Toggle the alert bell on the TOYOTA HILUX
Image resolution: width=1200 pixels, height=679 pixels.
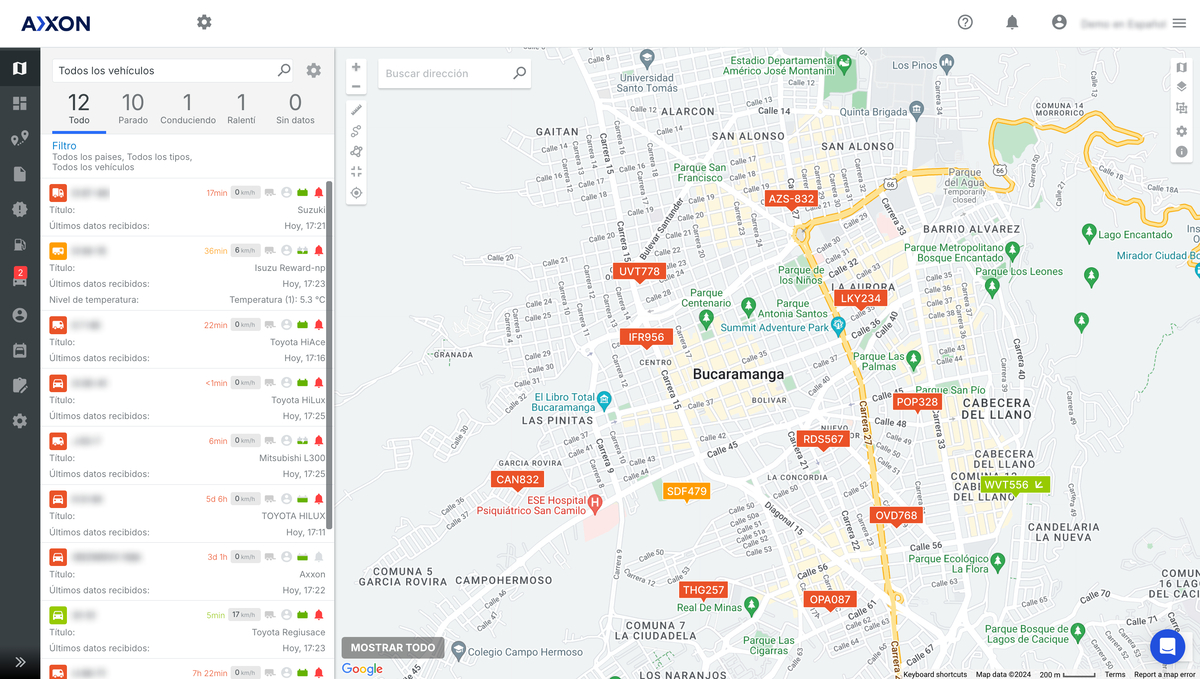pyautogui.click(x=319, y=498)
